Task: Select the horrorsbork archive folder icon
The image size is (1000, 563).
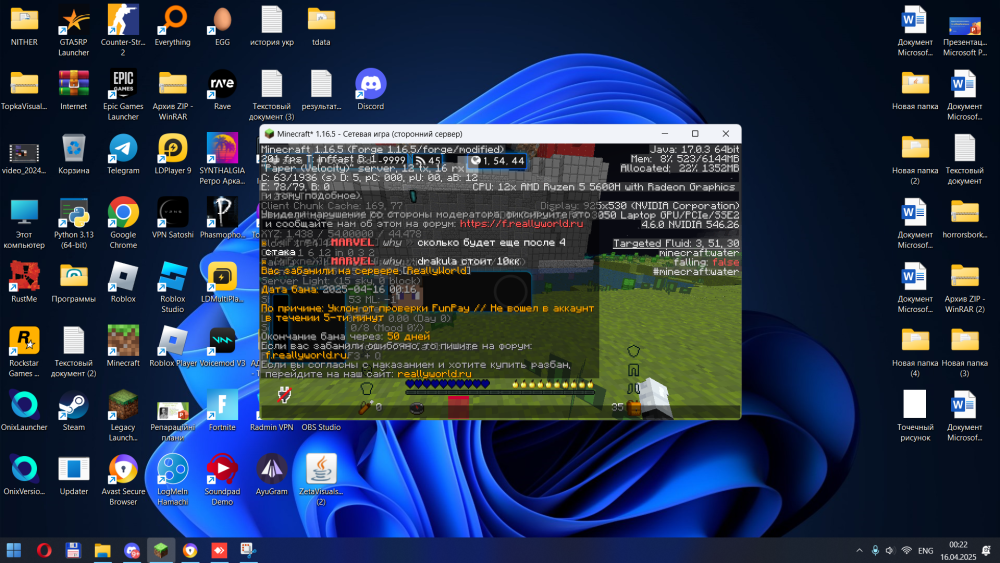Action: click(x=964, y=217)
